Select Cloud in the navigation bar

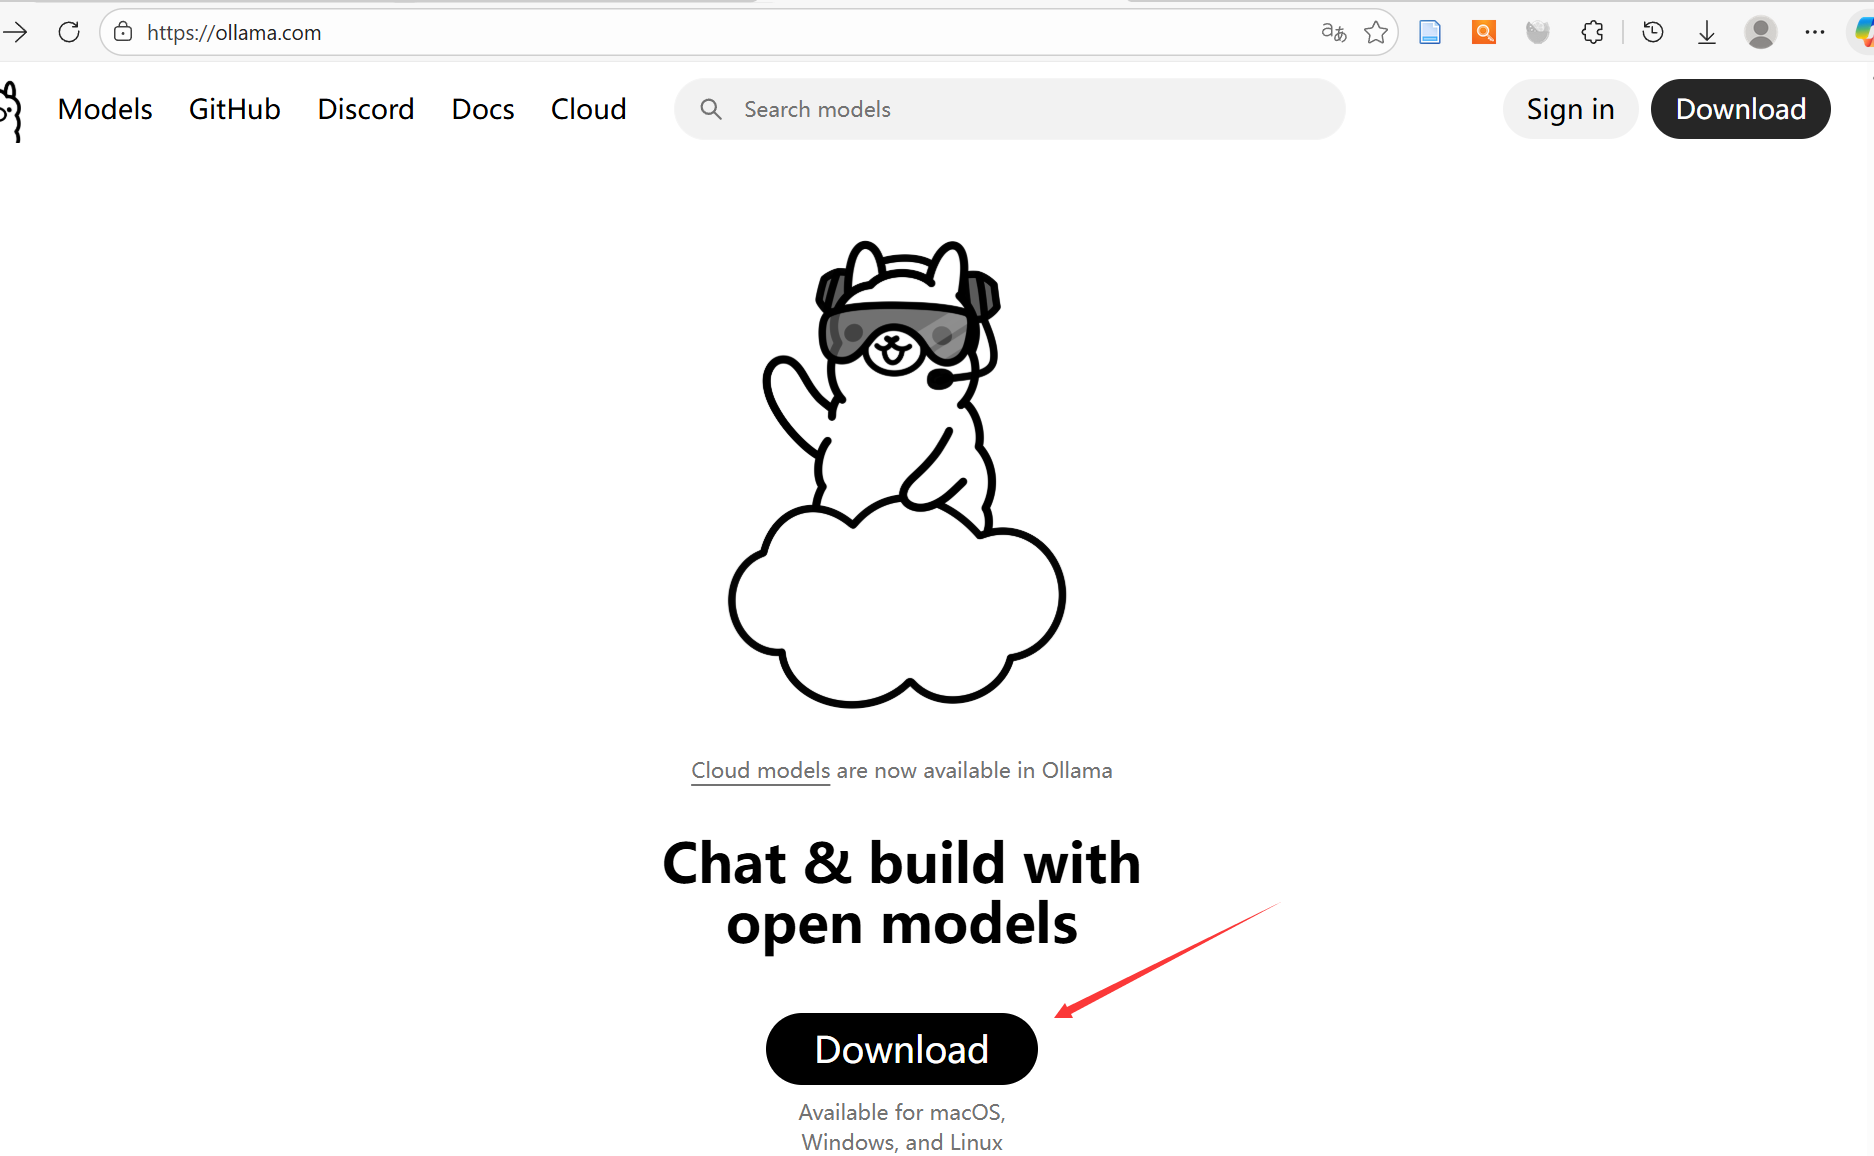[x=588, y=109]
